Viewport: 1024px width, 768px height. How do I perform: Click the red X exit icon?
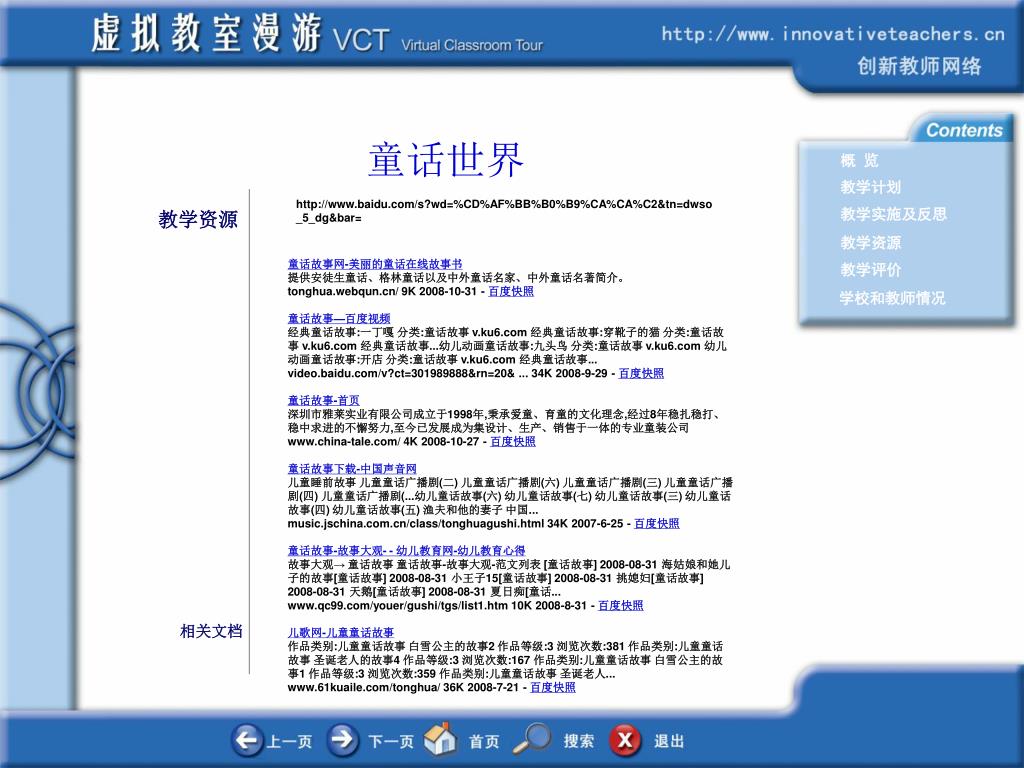625,741
